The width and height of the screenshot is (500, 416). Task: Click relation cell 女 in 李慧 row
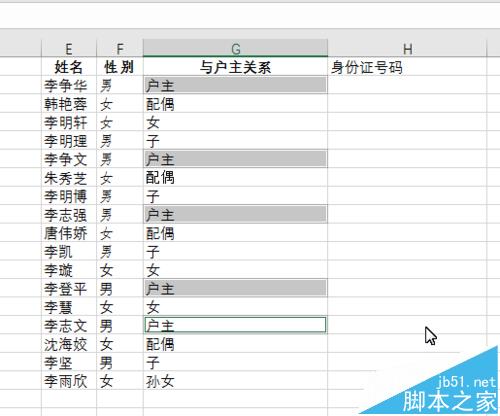click(x=235, y=307)
